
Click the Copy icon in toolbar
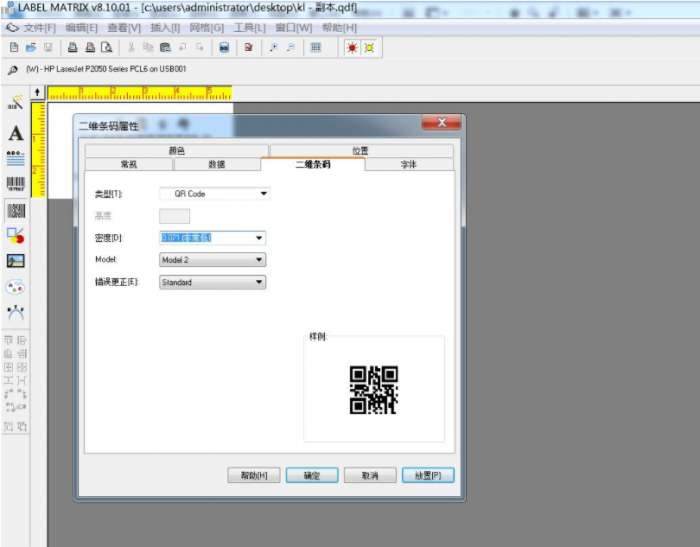tap(148, 47)
